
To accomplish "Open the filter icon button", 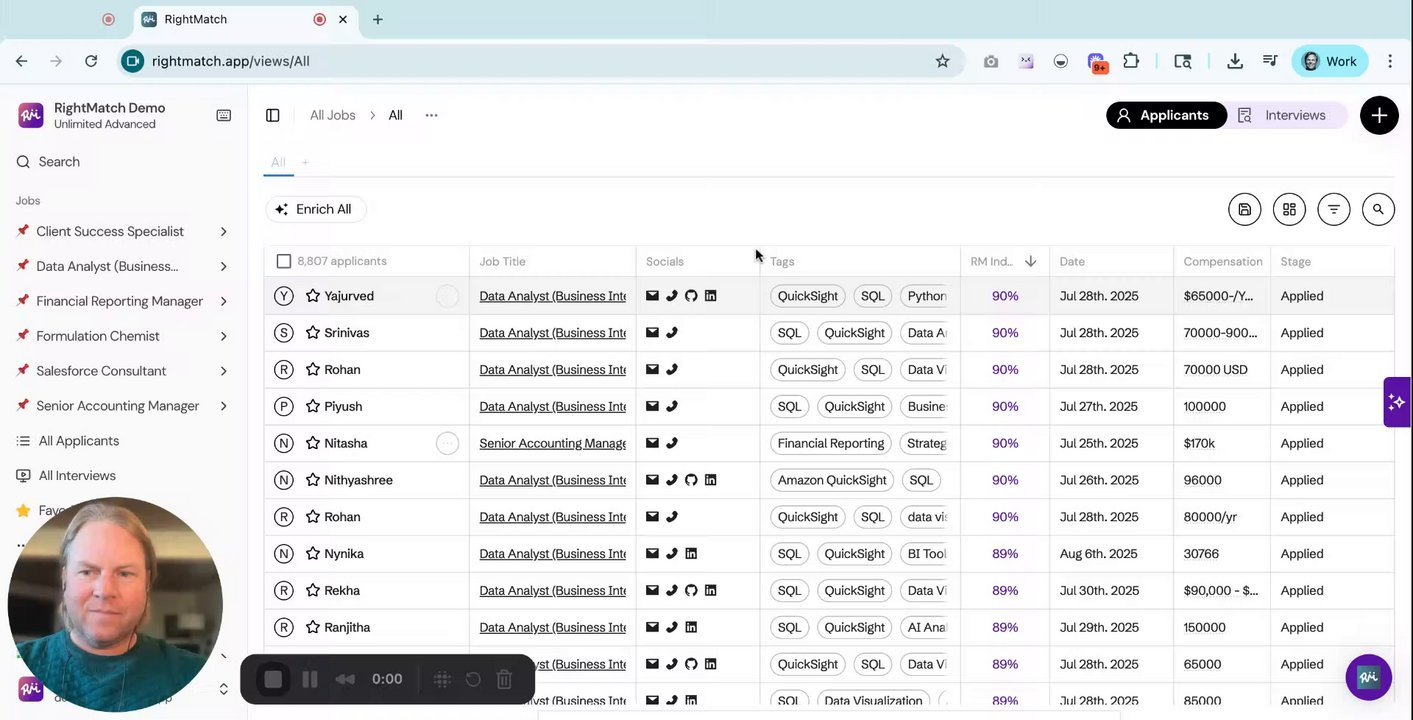I will (x=1334, y=209).
